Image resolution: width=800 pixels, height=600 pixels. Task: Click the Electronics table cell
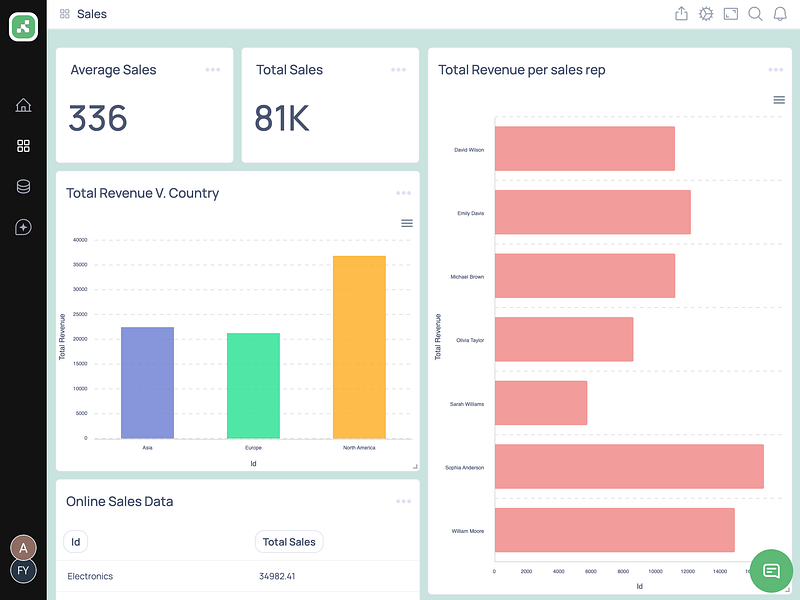[x=90, y=576]
